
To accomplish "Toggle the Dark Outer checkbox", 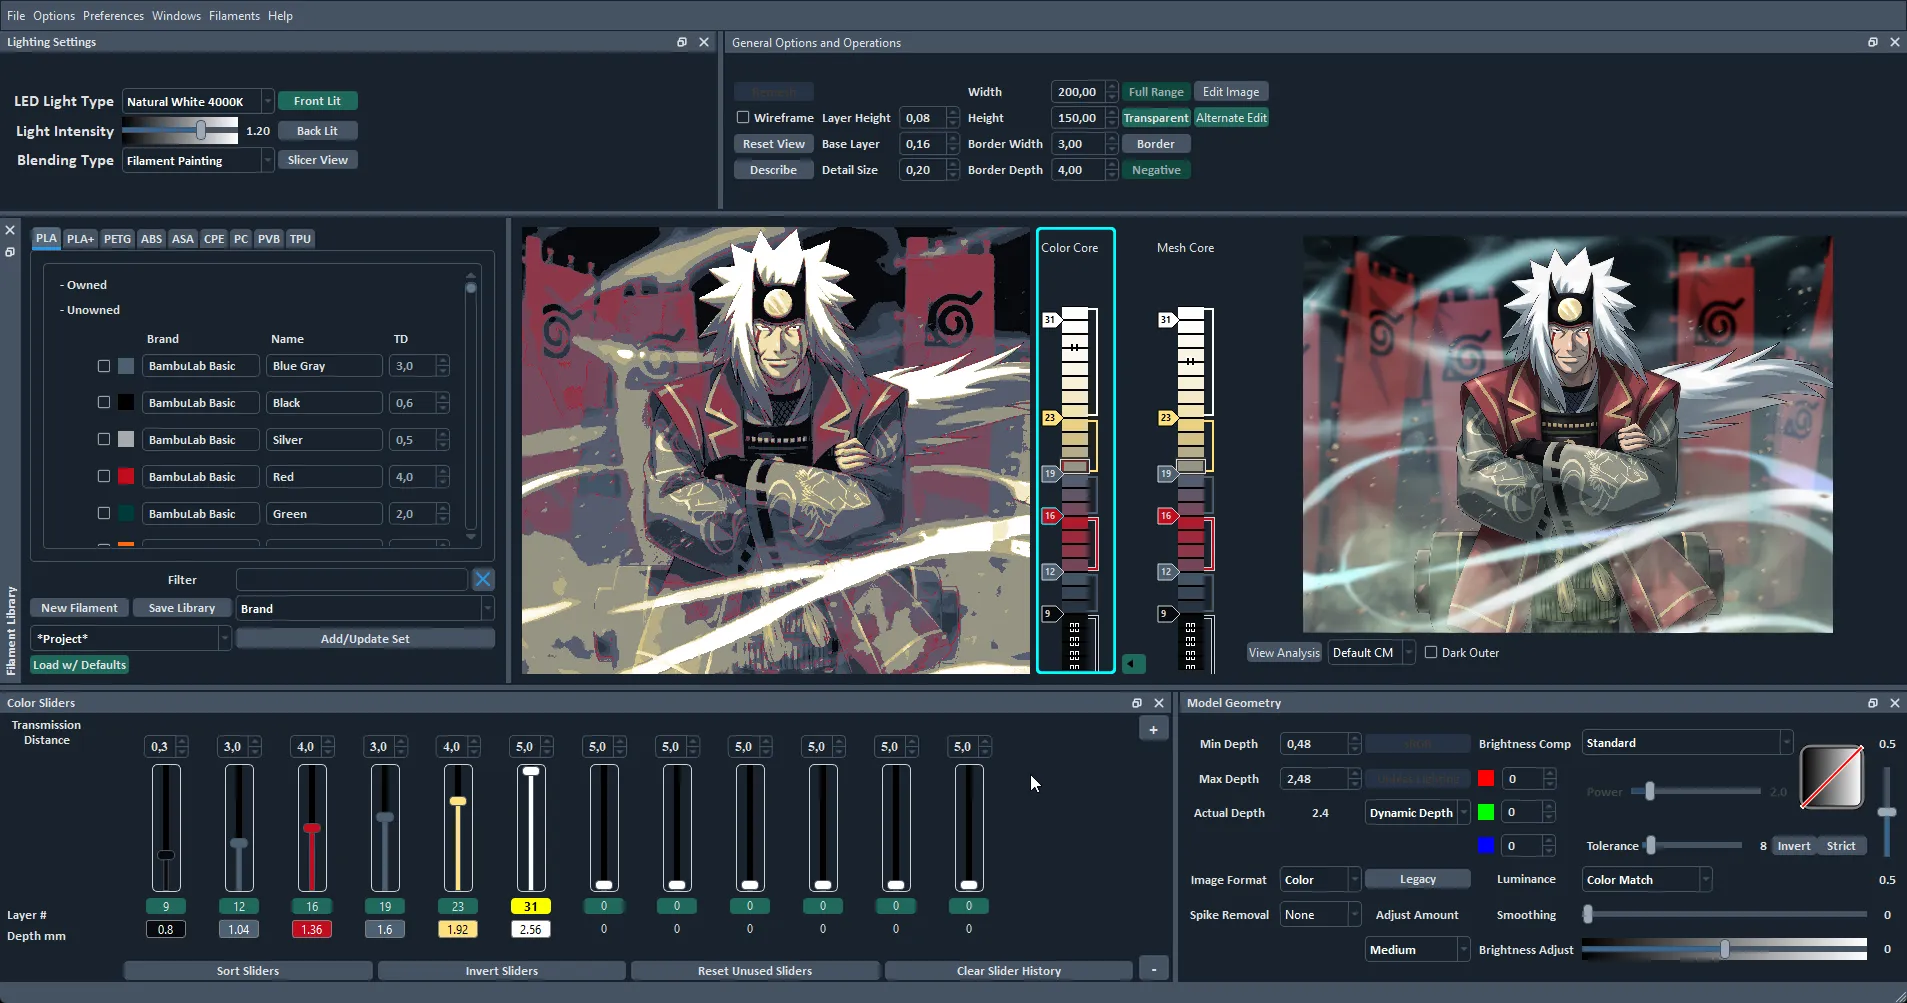I will pyautogui.click(x=1431, y=652).
